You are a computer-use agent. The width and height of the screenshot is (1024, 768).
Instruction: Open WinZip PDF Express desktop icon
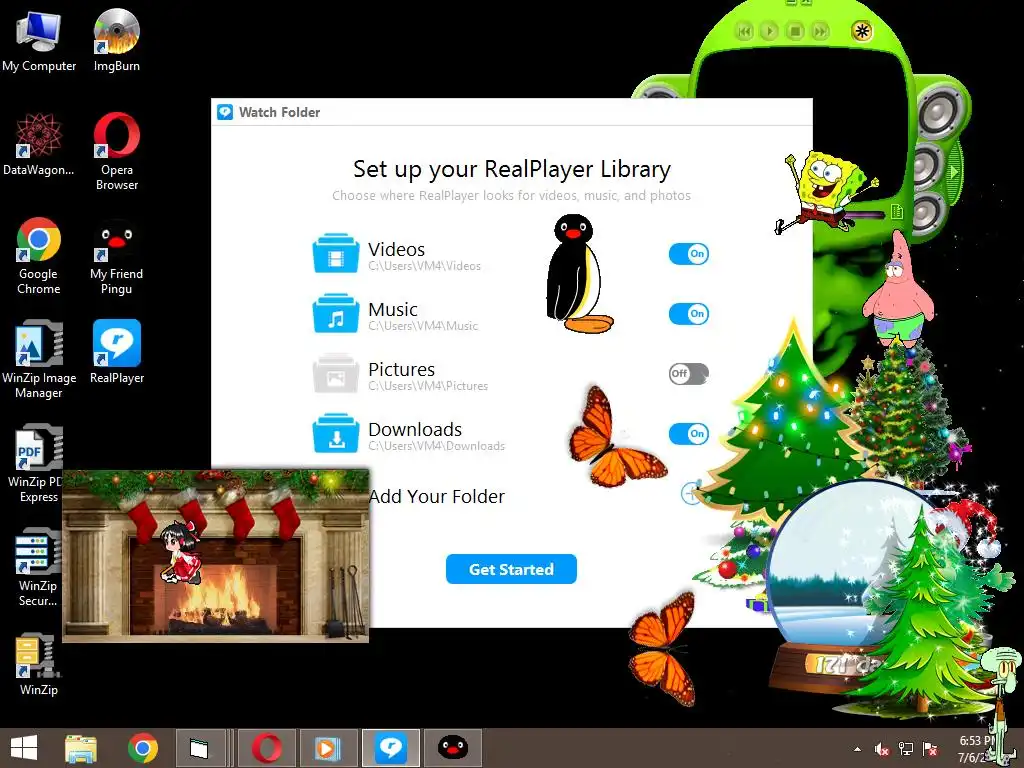click(x=34, y=464)
